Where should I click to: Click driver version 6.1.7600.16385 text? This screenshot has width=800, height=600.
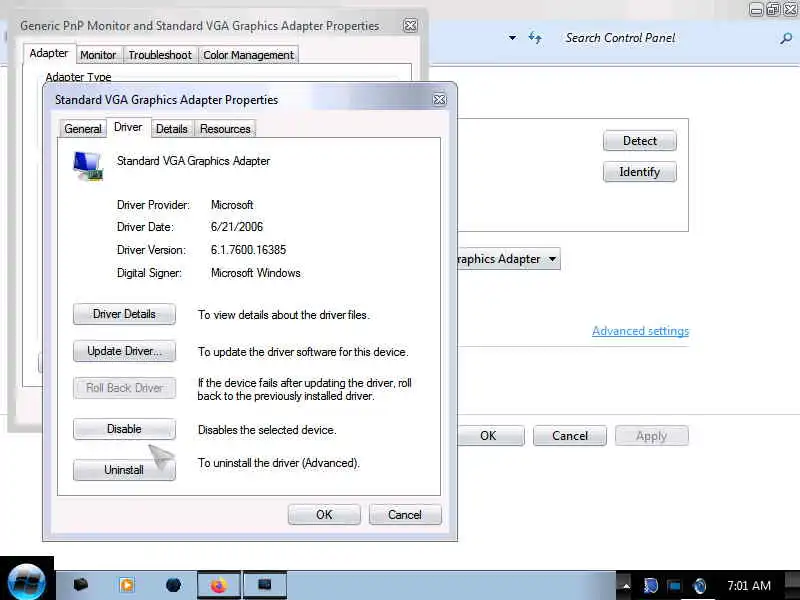[x=248, y=250]
